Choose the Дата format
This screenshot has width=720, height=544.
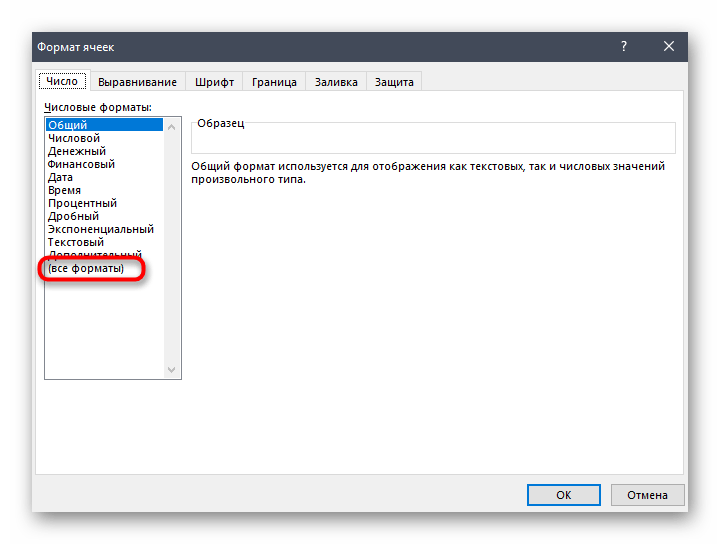pyautogui.click(x=104, y=177)
